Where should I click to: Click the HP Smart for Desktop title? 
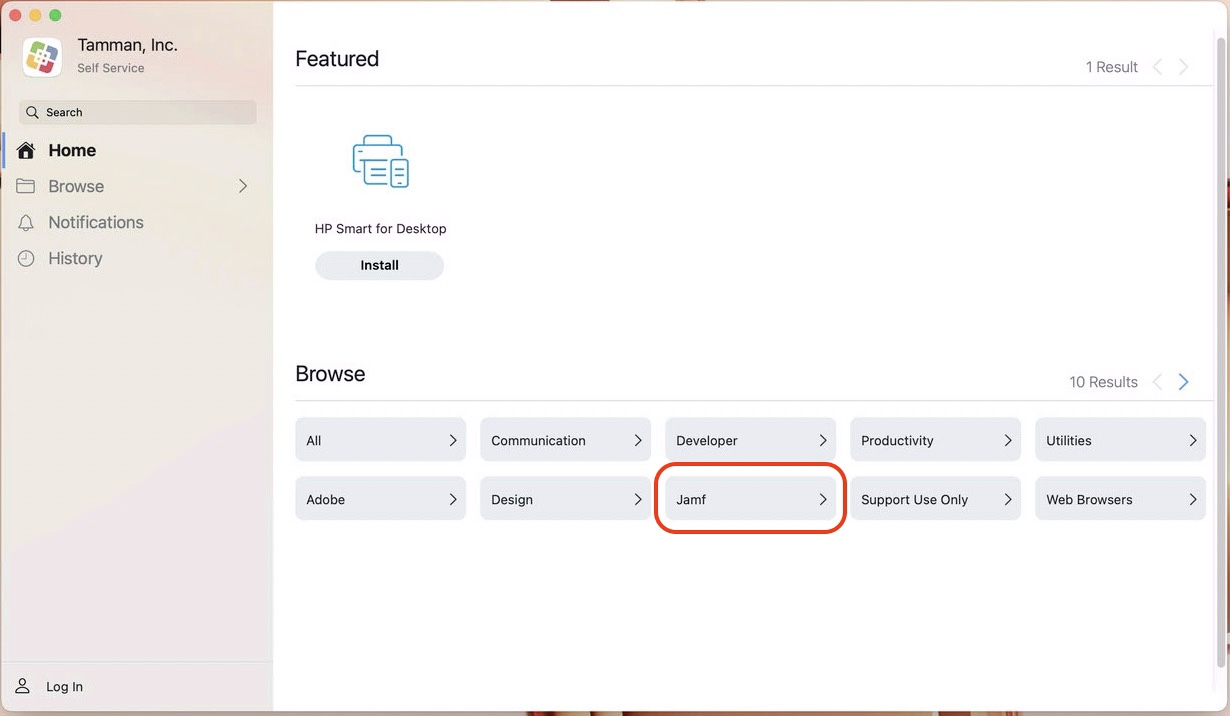click(x=380, y=229)
